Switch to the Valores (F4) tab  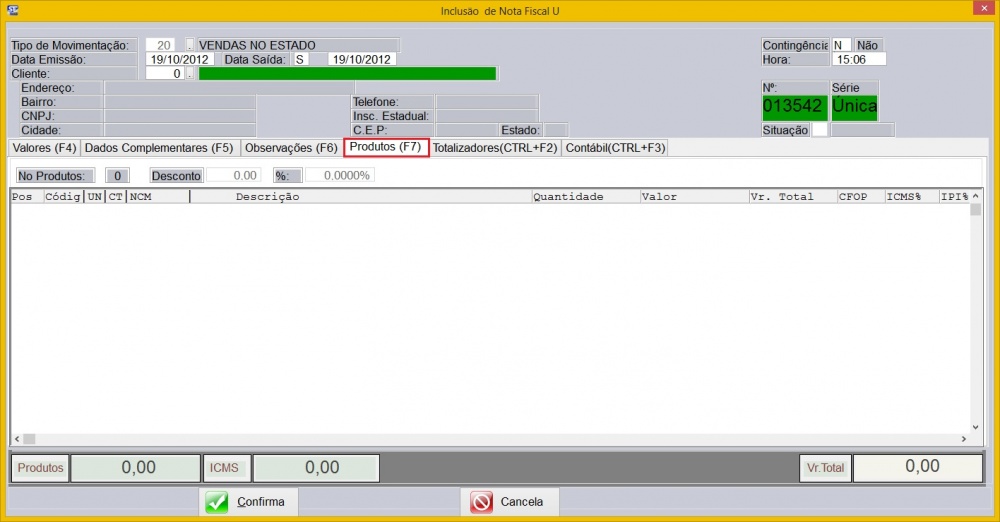(x=44, y=148)
